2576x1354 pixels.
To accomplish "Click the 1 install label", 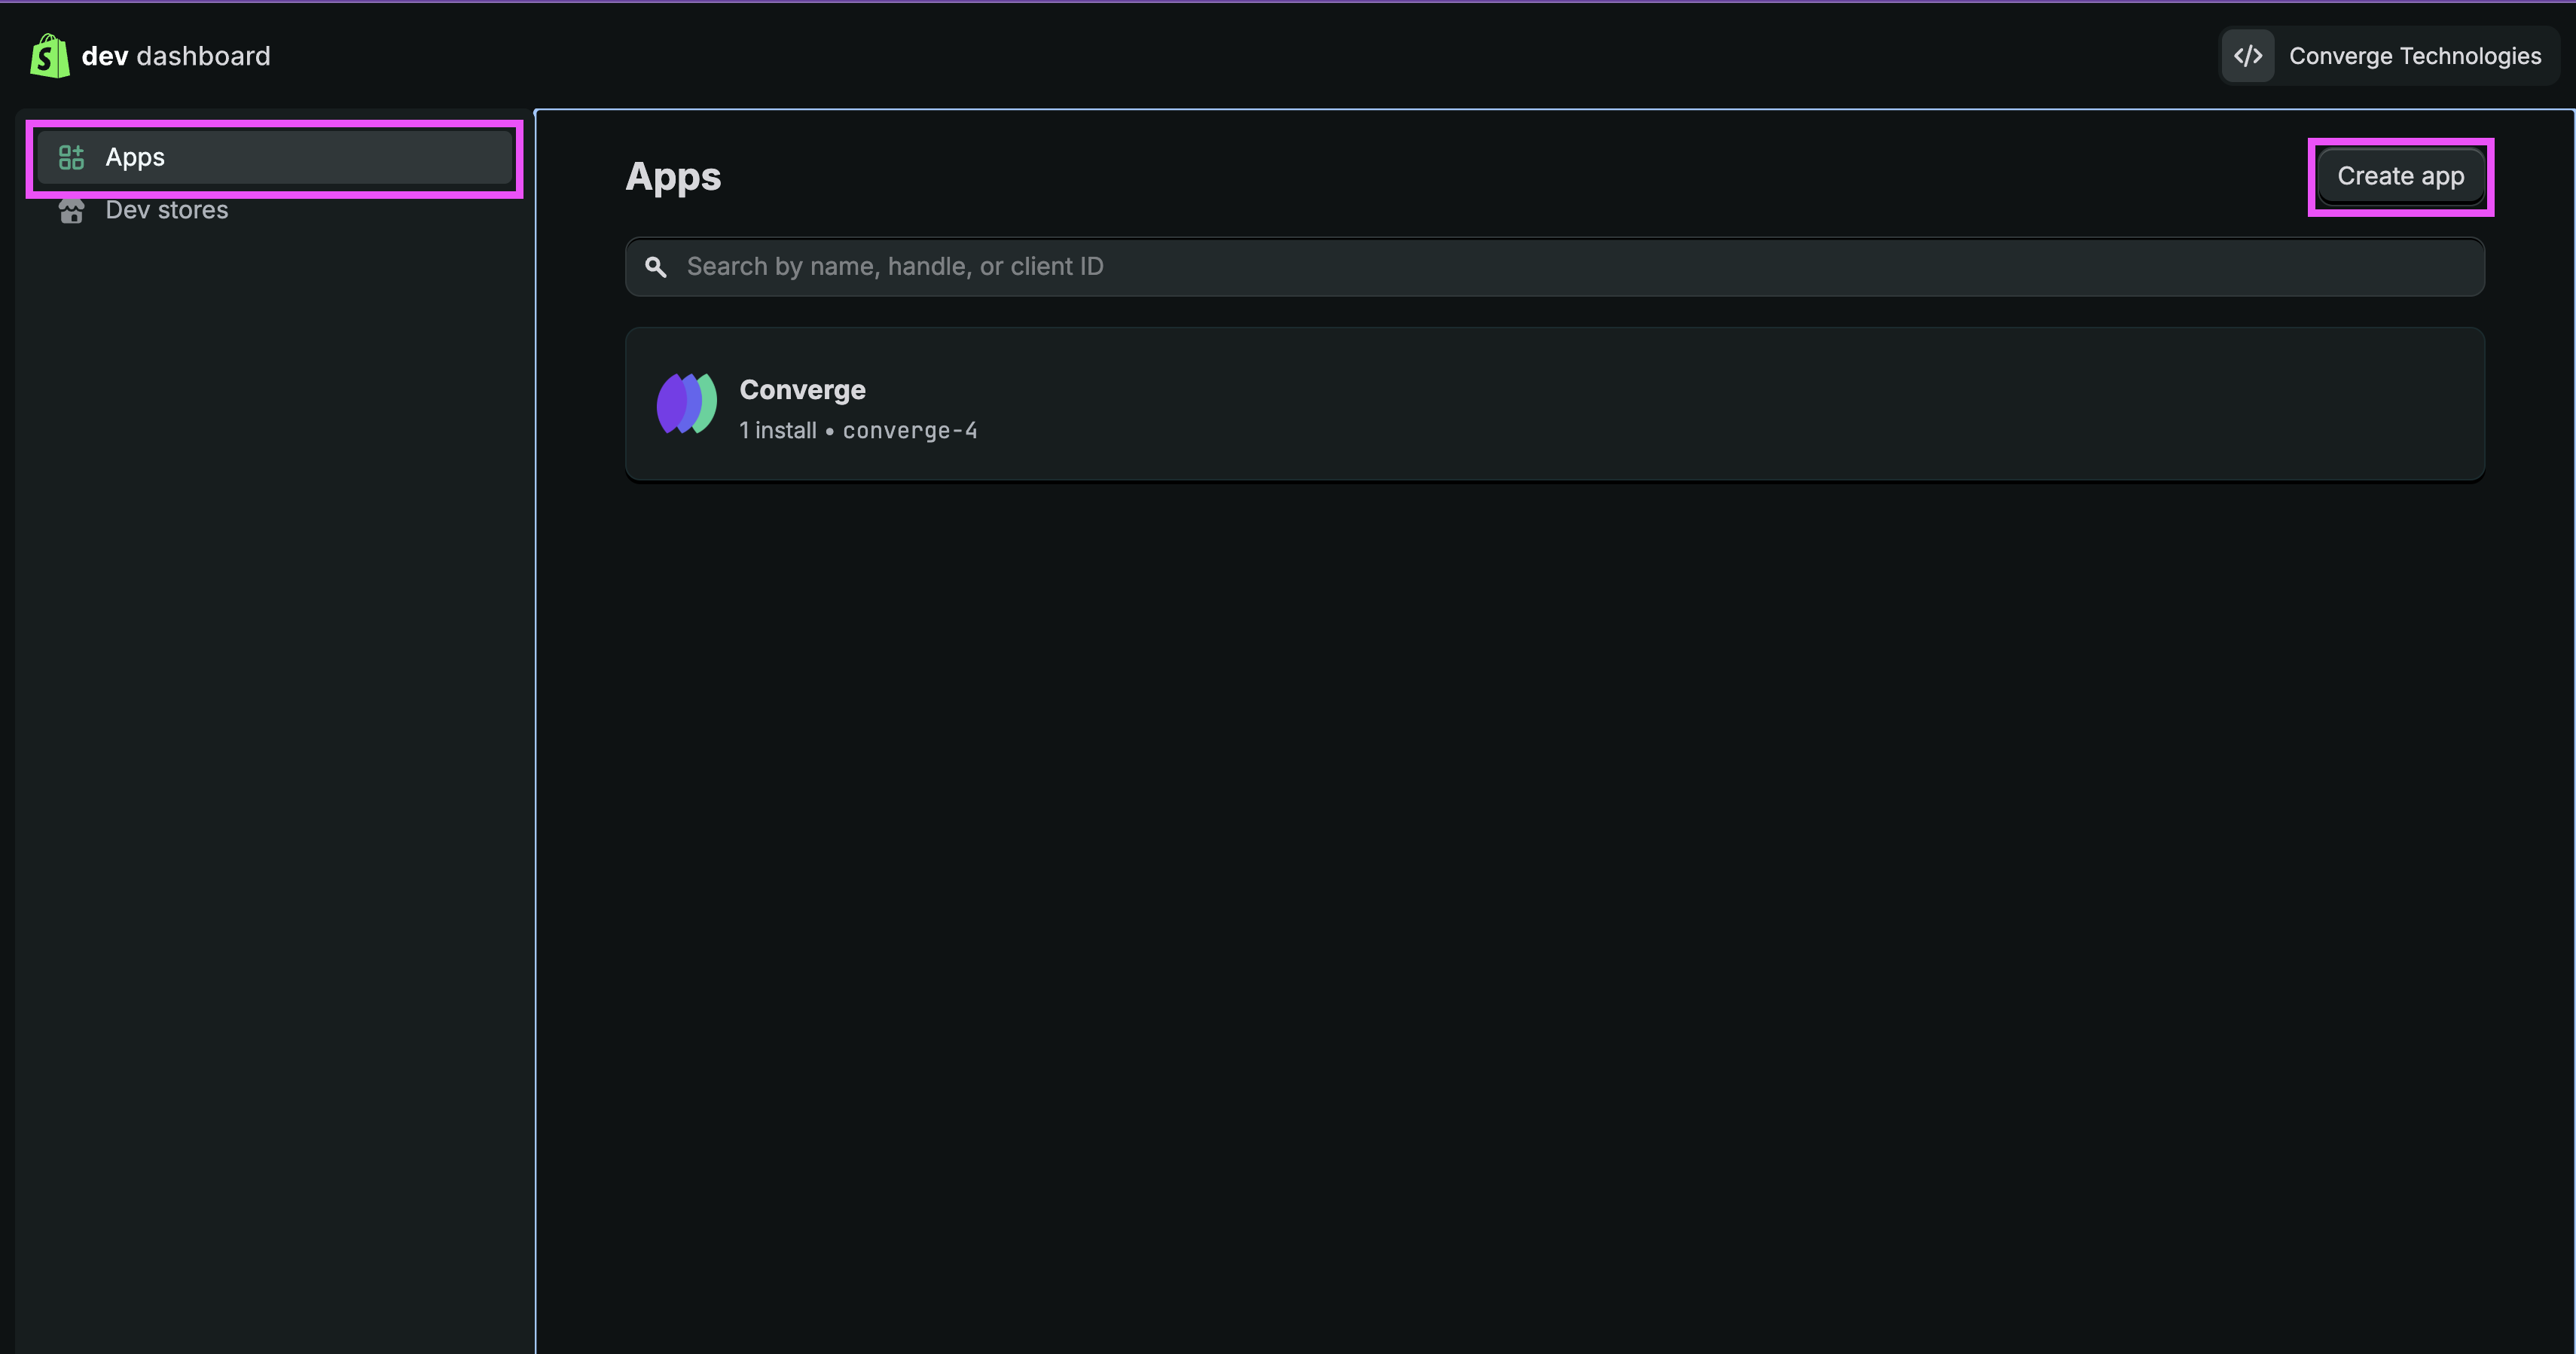I will [777, 430].
